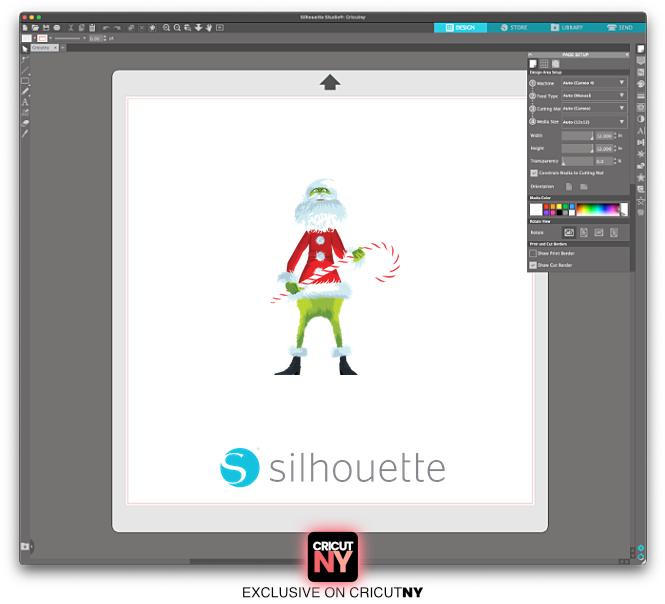Select the fourth Rotate View option
Image resolution: width=665 pixels, height=604 pixels.
614,232
